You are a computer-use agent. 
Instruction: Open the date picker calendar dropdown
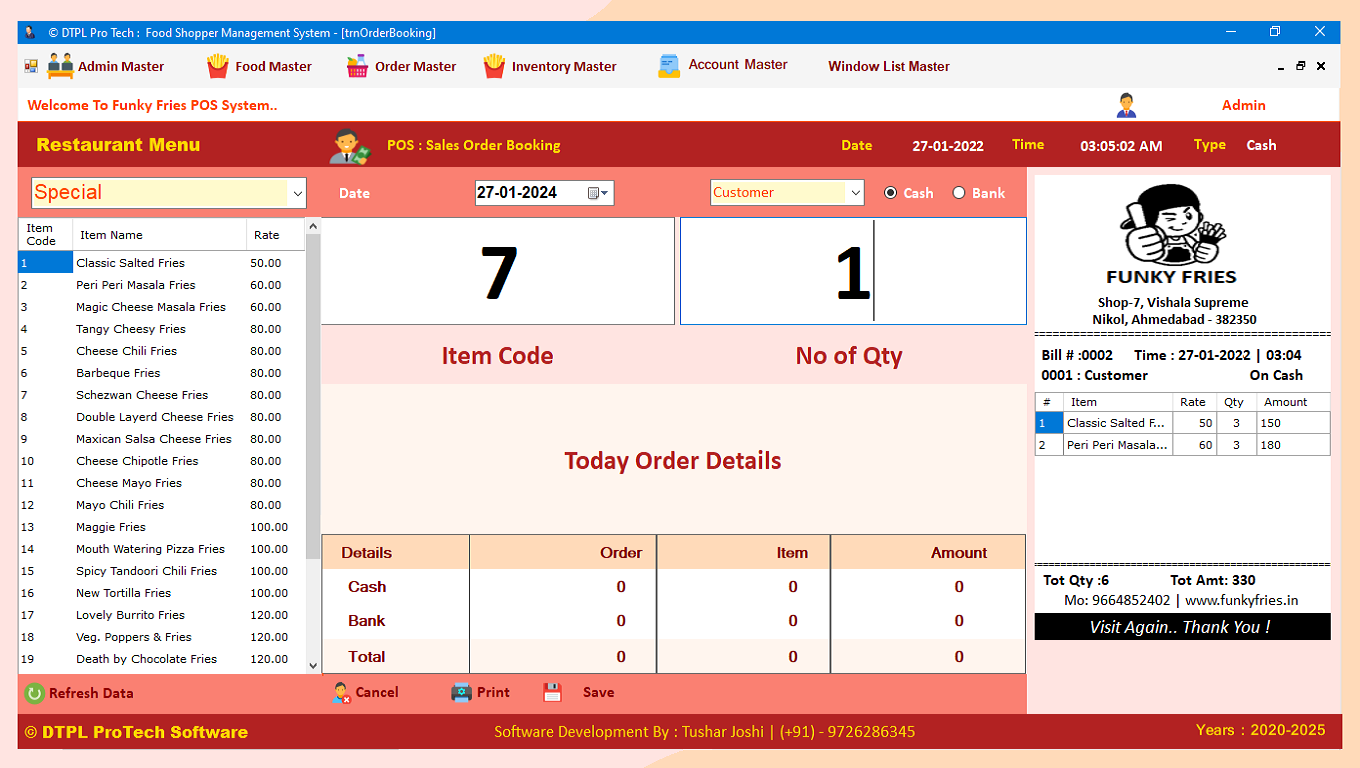598,193
